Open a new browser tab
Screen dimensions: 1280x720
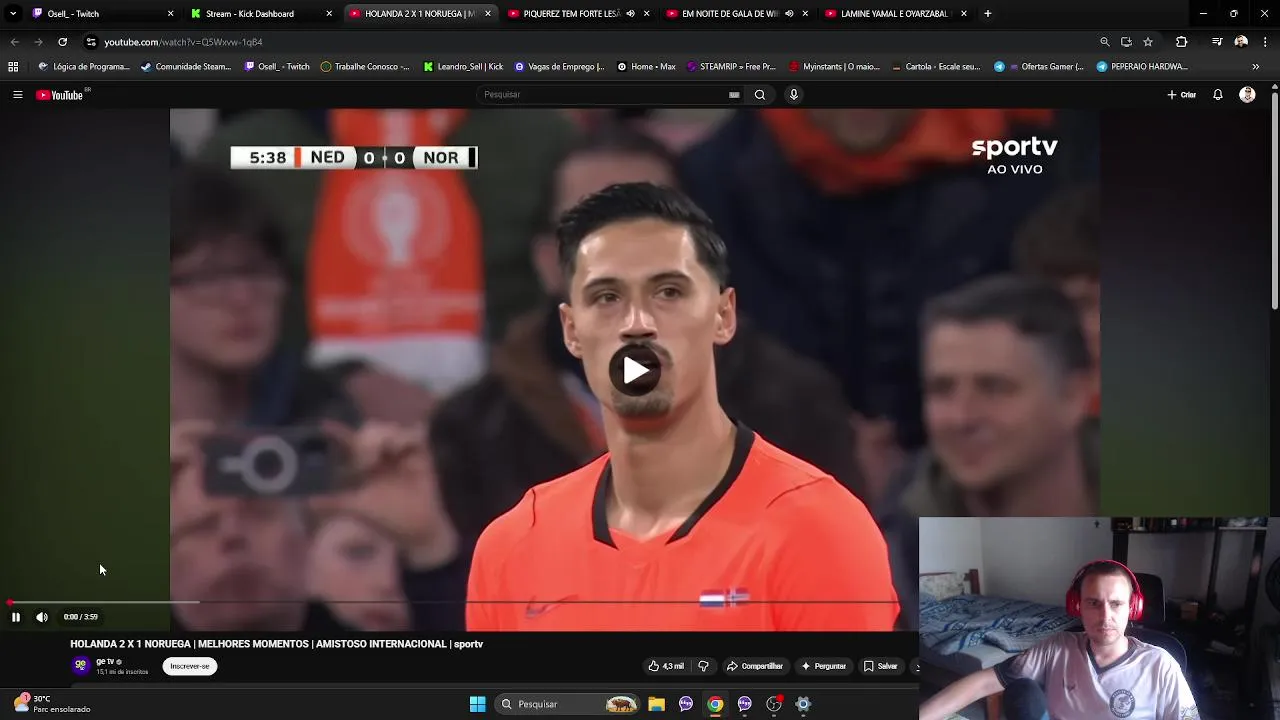pyautogui.click(x=988, y=14)
